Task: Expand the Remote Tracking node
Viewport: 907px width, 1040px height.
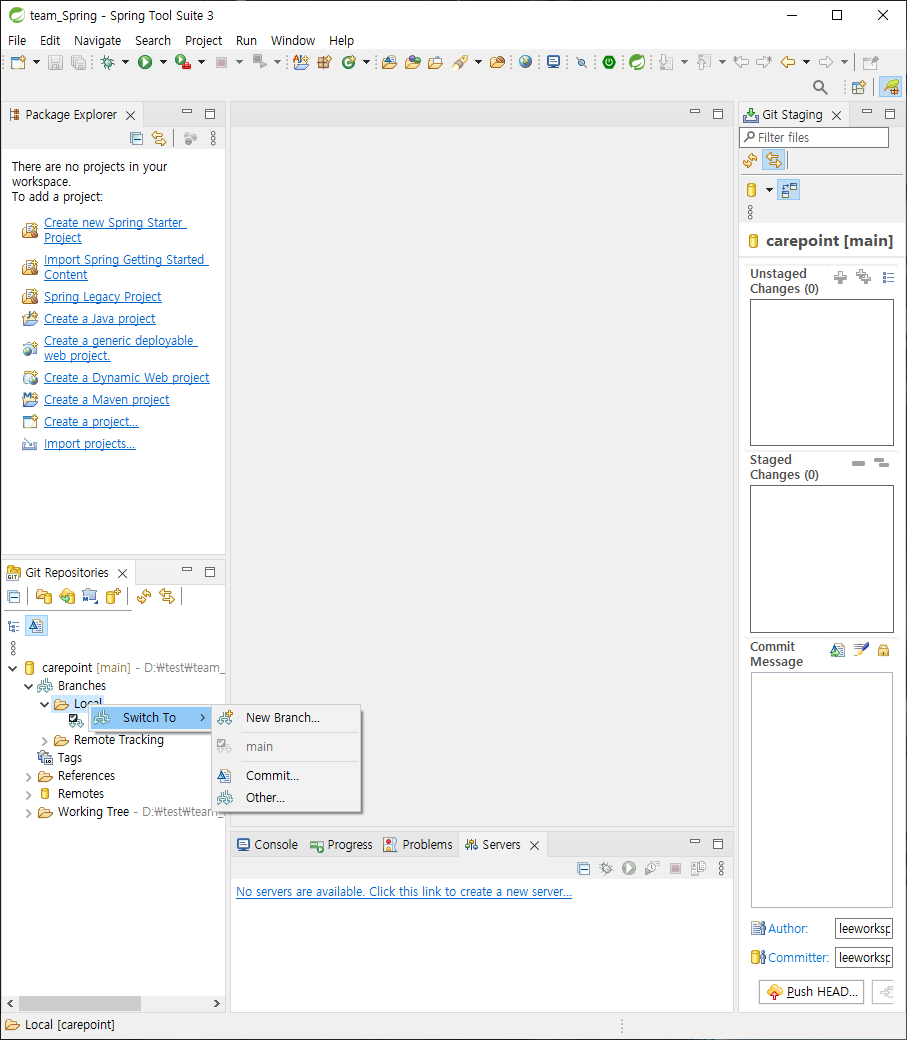Action: [44, 740]
